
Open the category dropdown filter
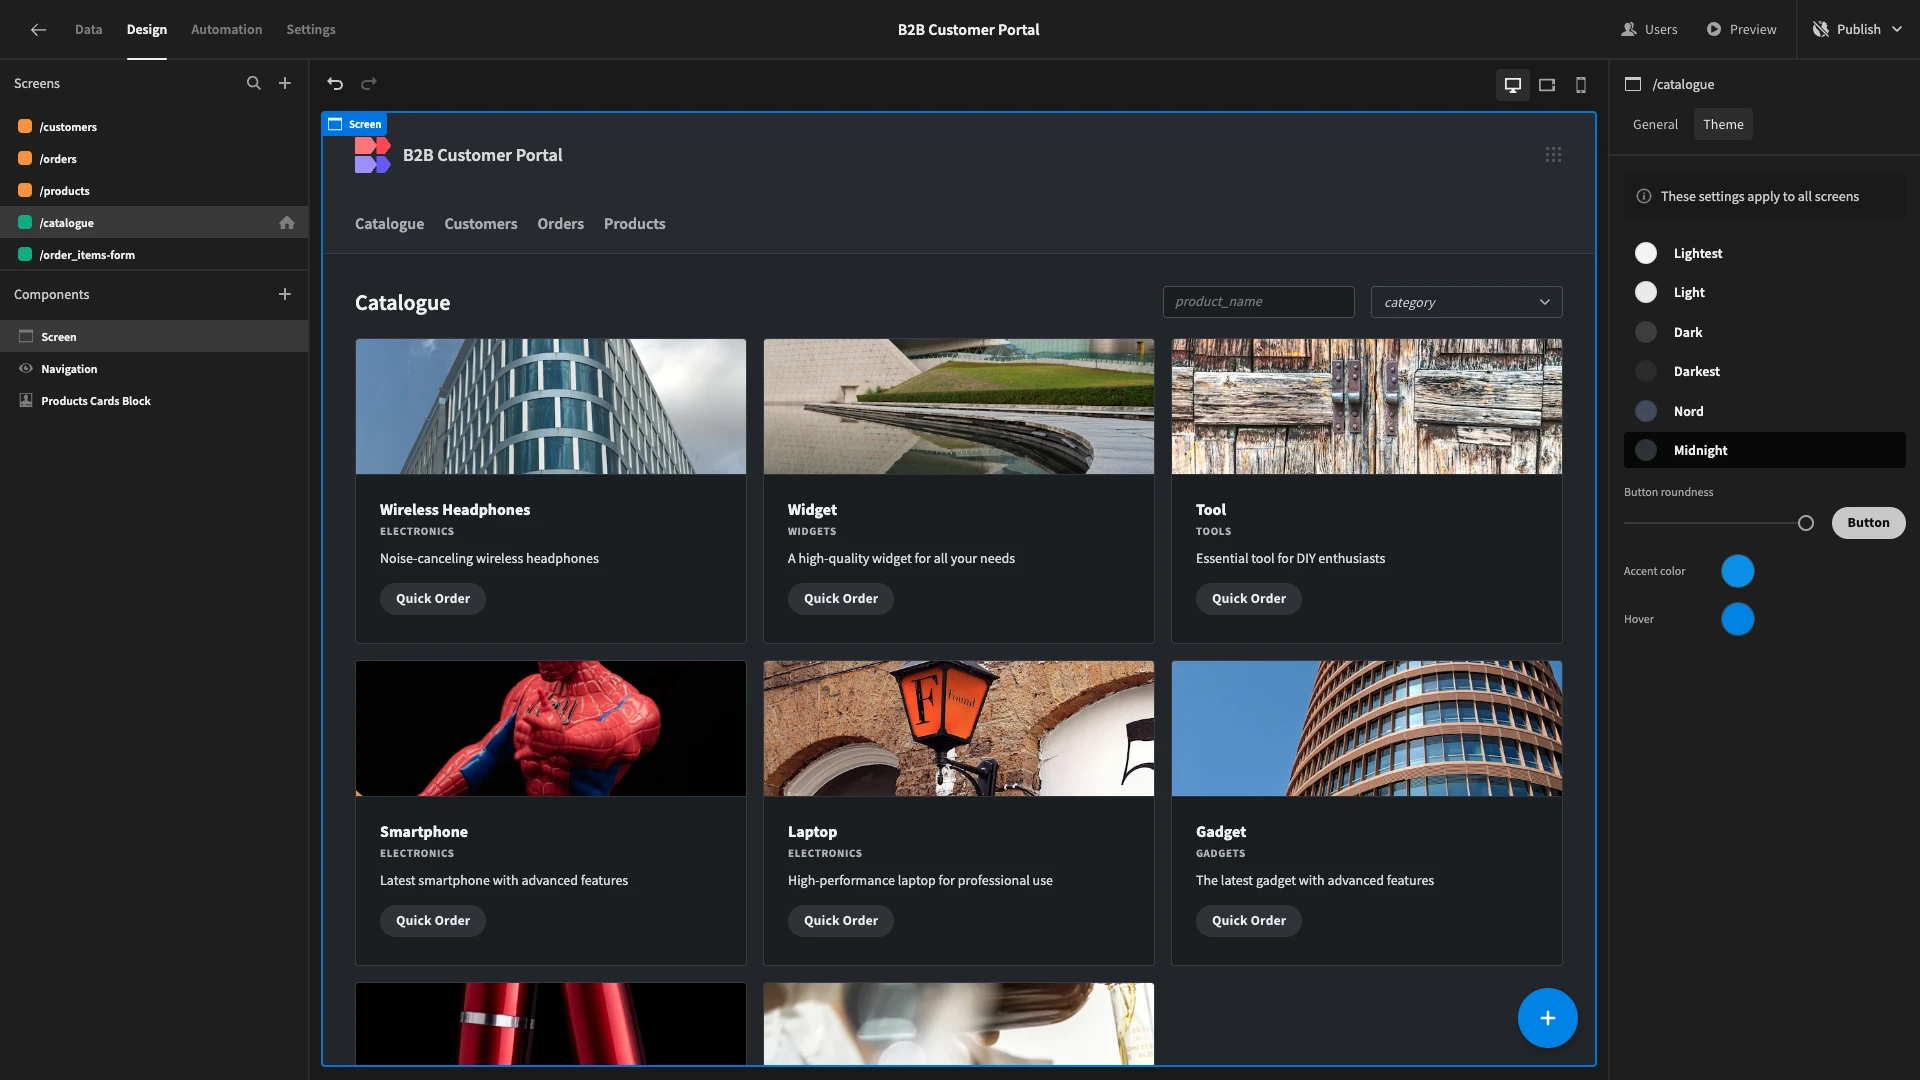tap(1466, 302)
